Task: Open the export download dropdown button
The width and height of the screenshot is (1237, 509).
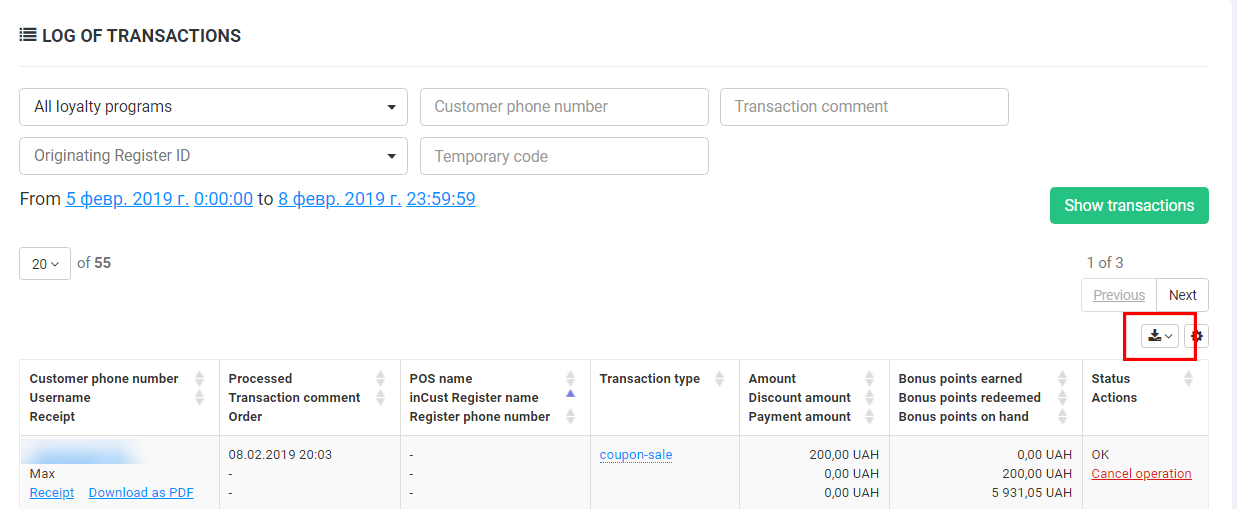Action: (x=1160, y=337)
